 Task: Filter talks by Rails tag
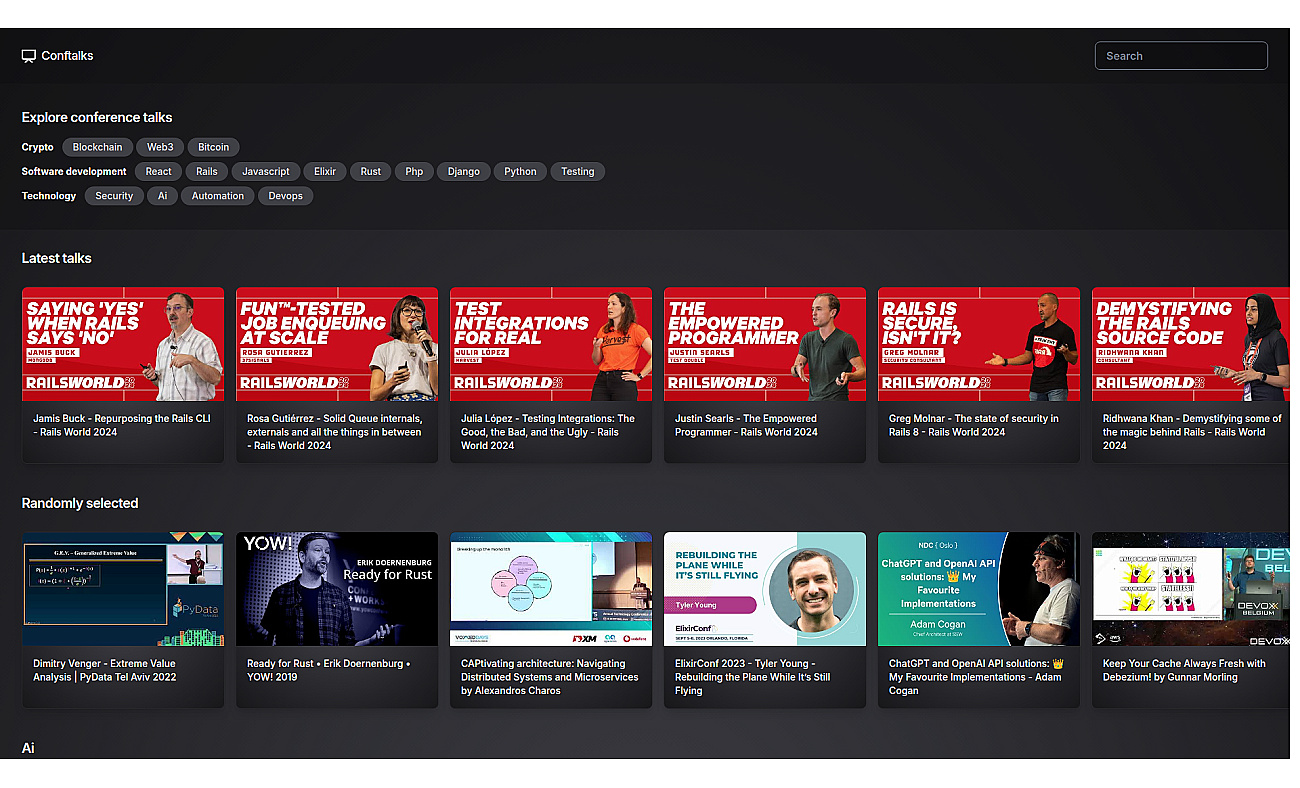207,172
